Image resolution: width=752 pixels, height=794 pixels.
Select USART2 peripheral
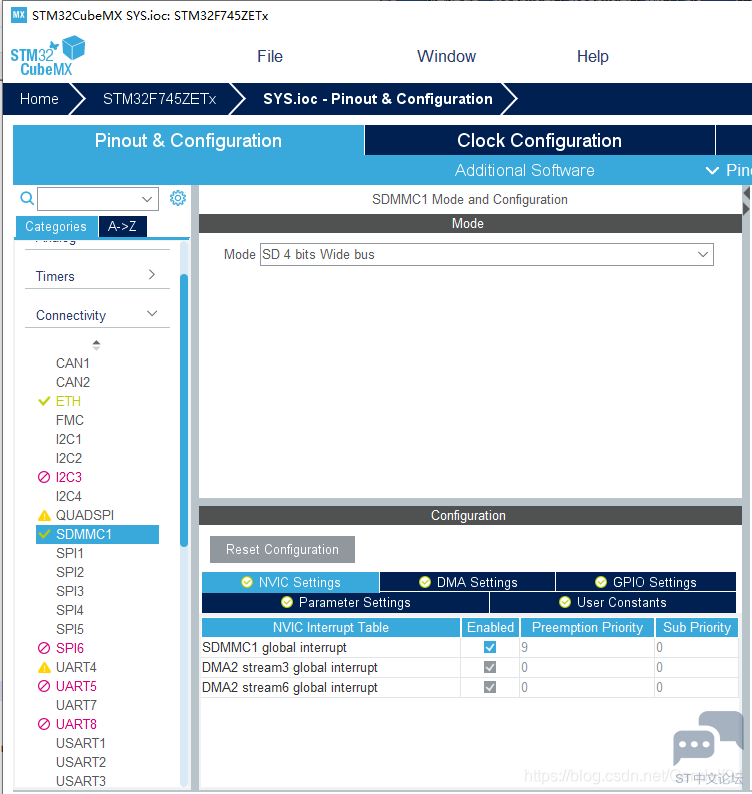(81, 762)
